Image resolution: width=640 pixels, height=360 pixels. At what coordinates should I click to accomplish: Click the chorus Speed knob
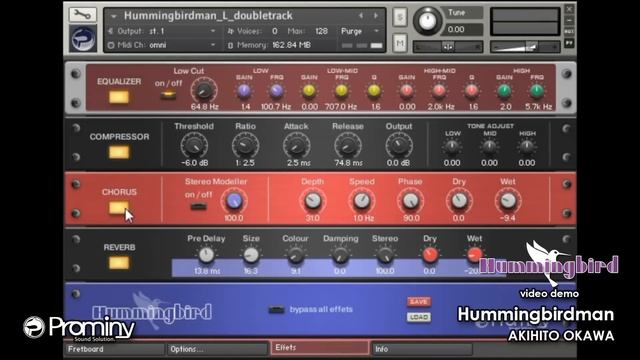(x=362, y=201)
